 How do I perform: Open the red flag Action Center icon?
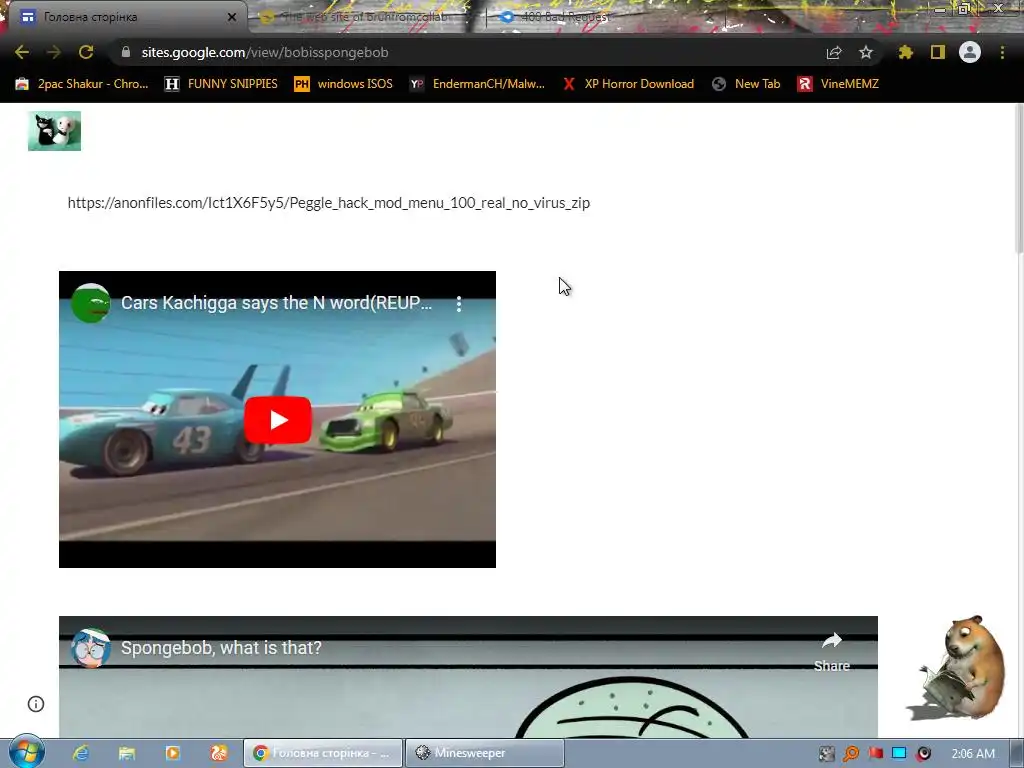click(x=875, y=754)
